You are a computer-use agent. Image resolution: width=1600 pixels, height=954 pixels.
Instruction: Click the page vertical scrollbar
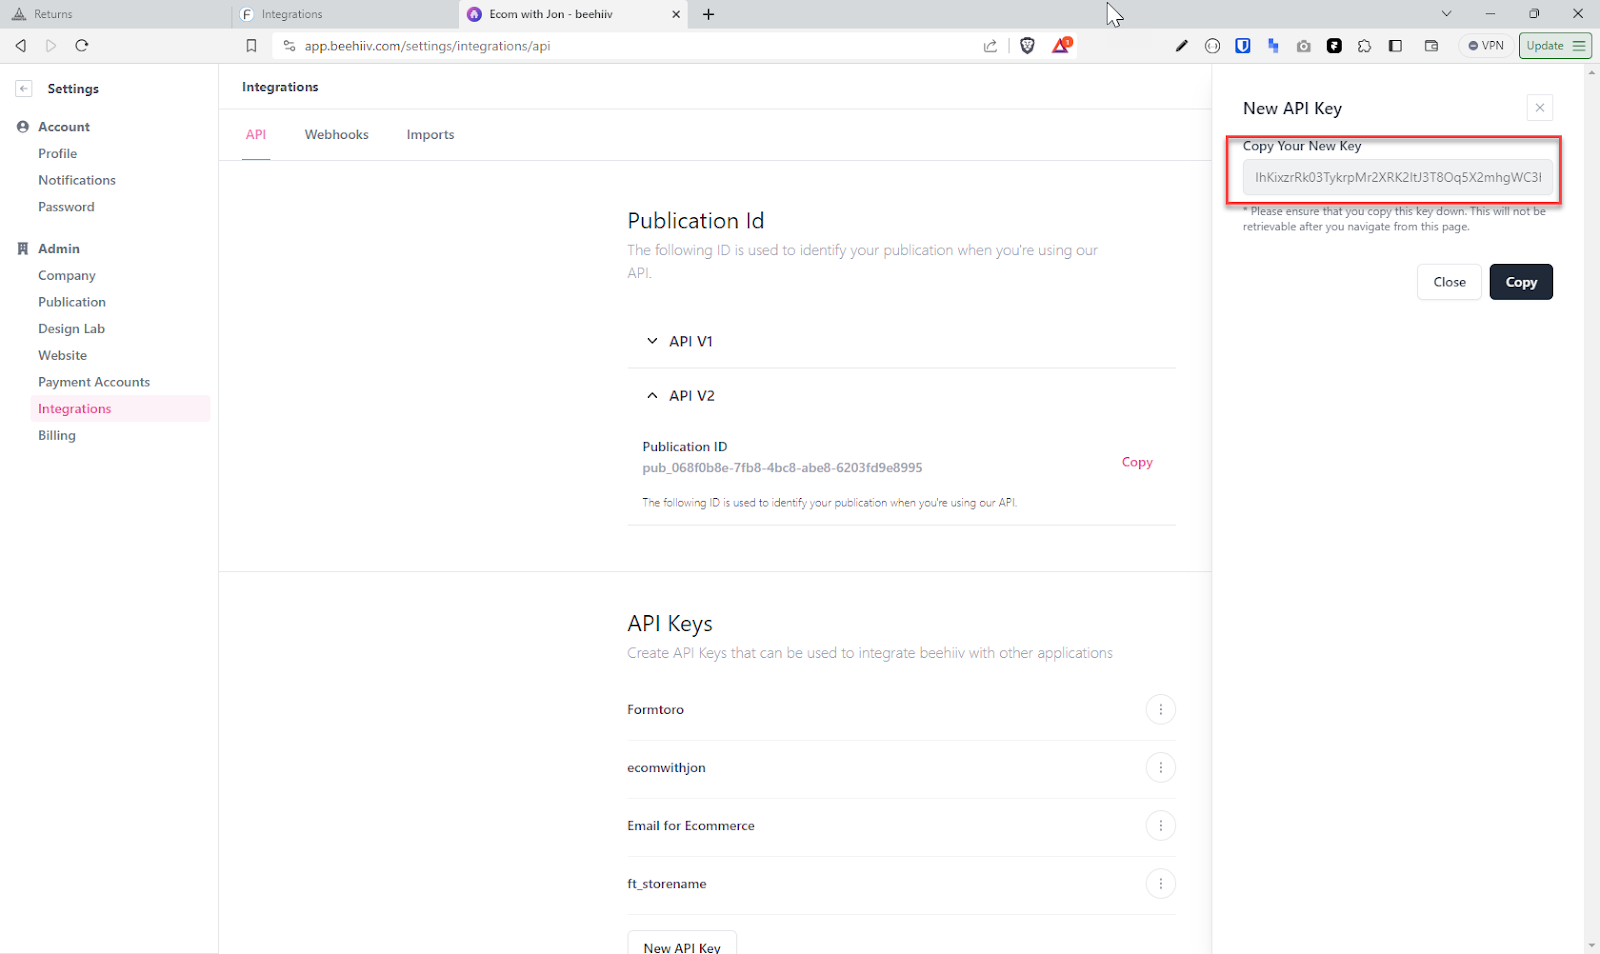coord(1592,509)
